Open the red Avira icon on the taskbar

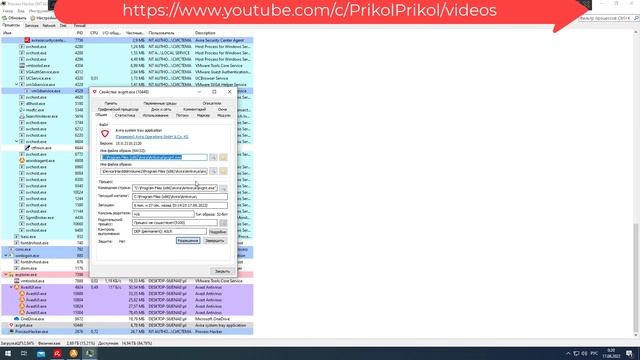[x=57, y=353]
